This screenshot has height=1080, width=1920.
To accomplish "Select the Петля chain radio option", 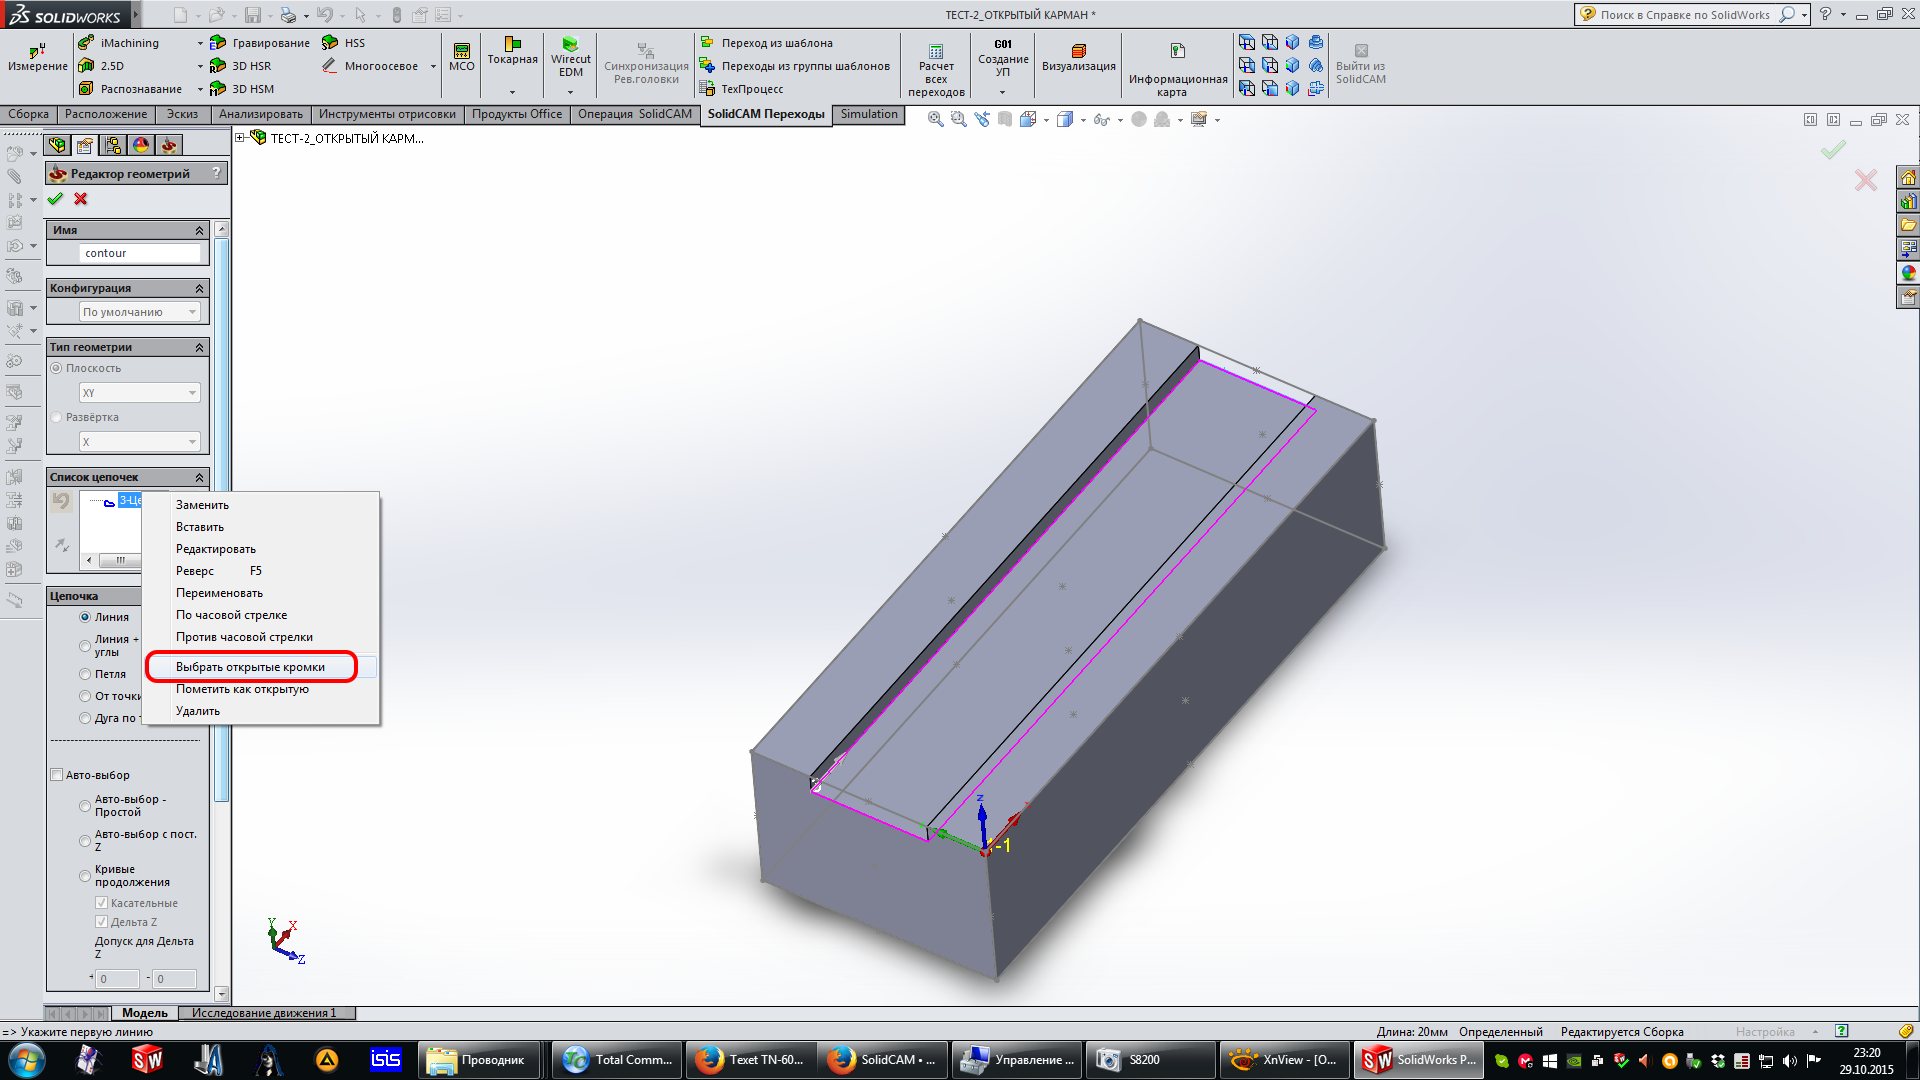I will click(x=85, y=674).
